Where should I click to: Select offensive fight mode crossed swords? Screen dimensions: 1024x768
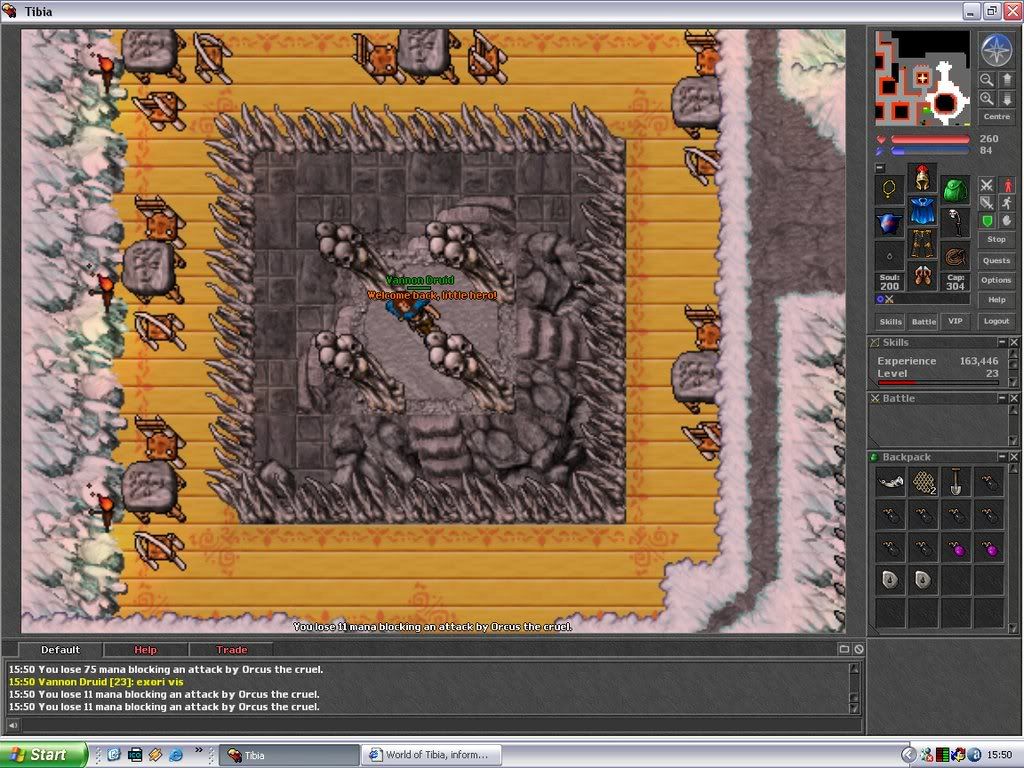[987, 185]
